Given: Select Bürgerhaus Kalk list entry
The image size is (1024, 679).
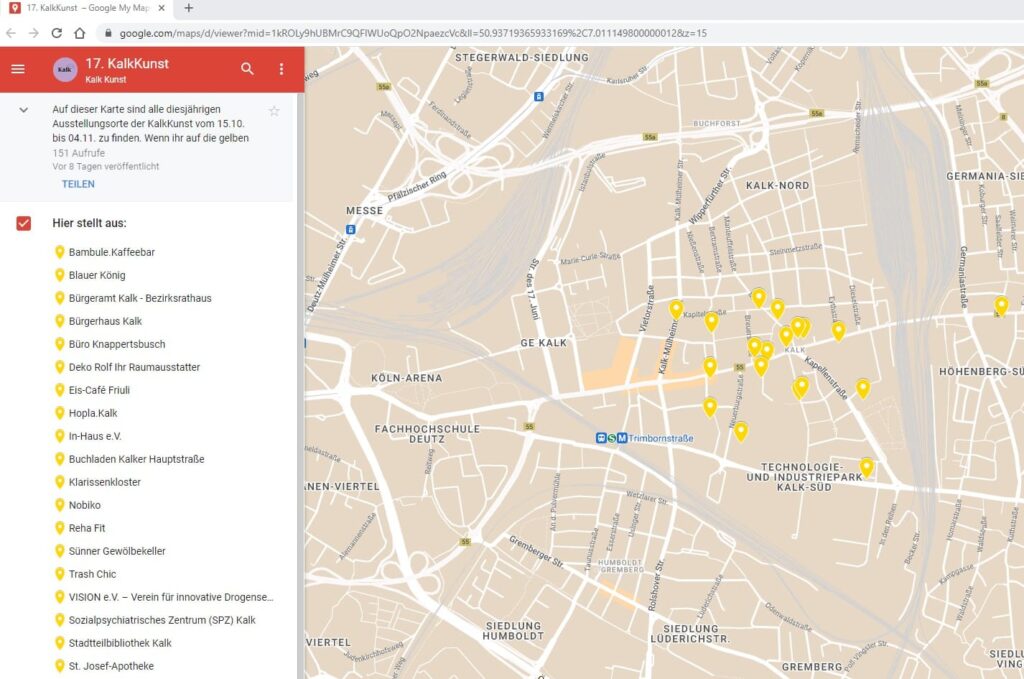Looking at the screenshot, I should 105,321.
